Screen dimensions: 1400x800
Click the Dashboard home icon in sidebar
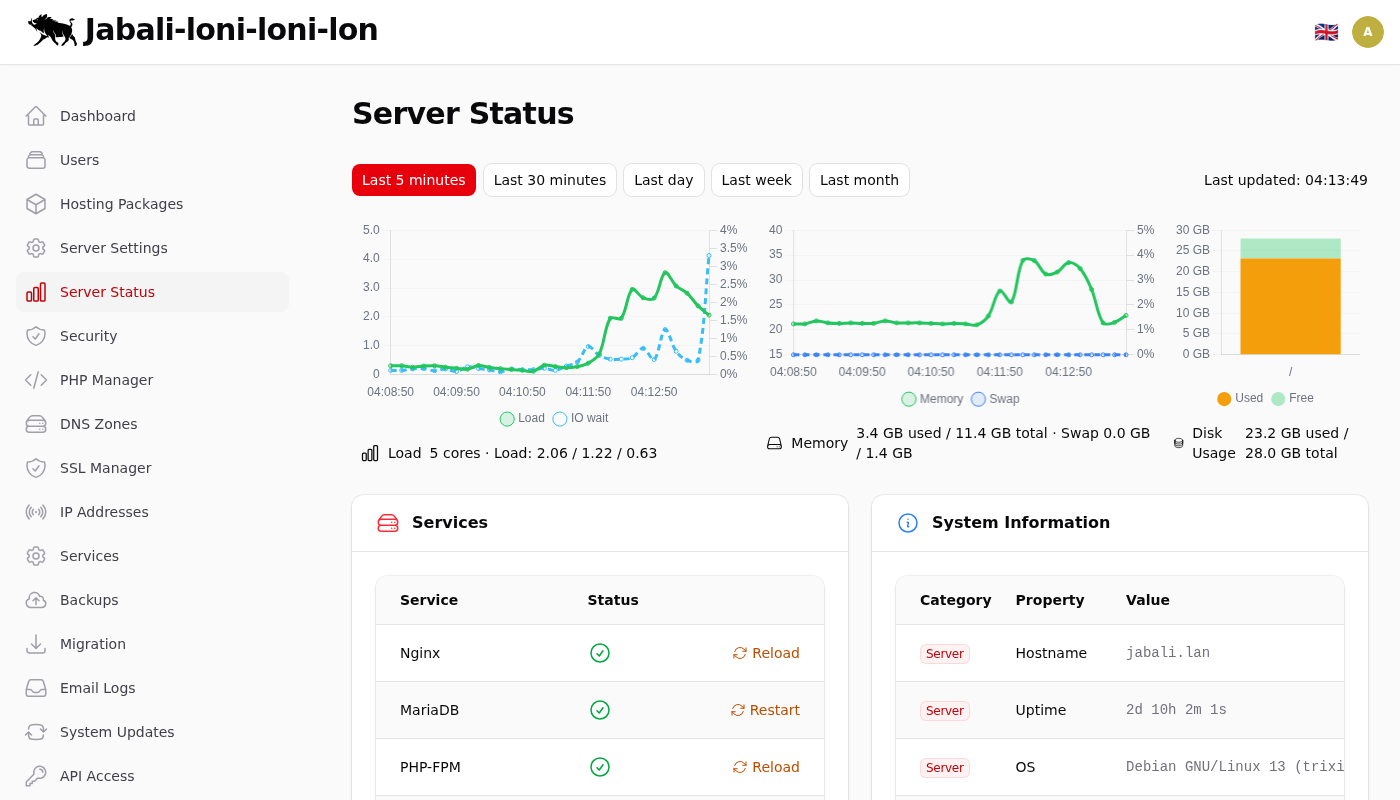(x=36, y=116)
